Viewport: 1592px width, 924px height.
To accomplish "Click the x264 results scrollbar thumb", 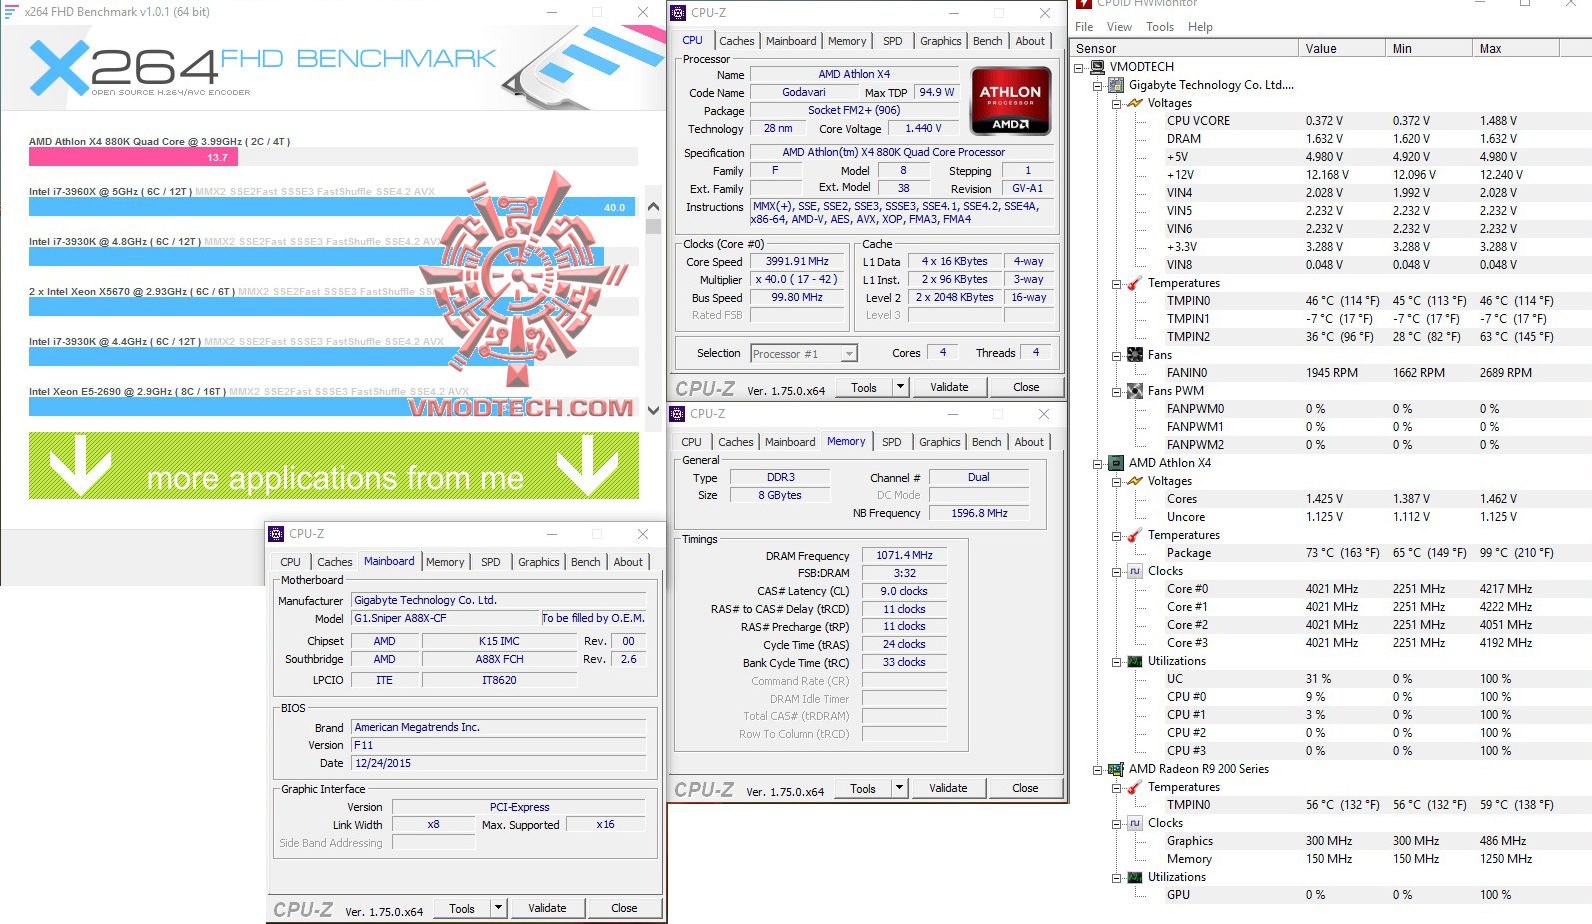I will (x=654, y=226).
